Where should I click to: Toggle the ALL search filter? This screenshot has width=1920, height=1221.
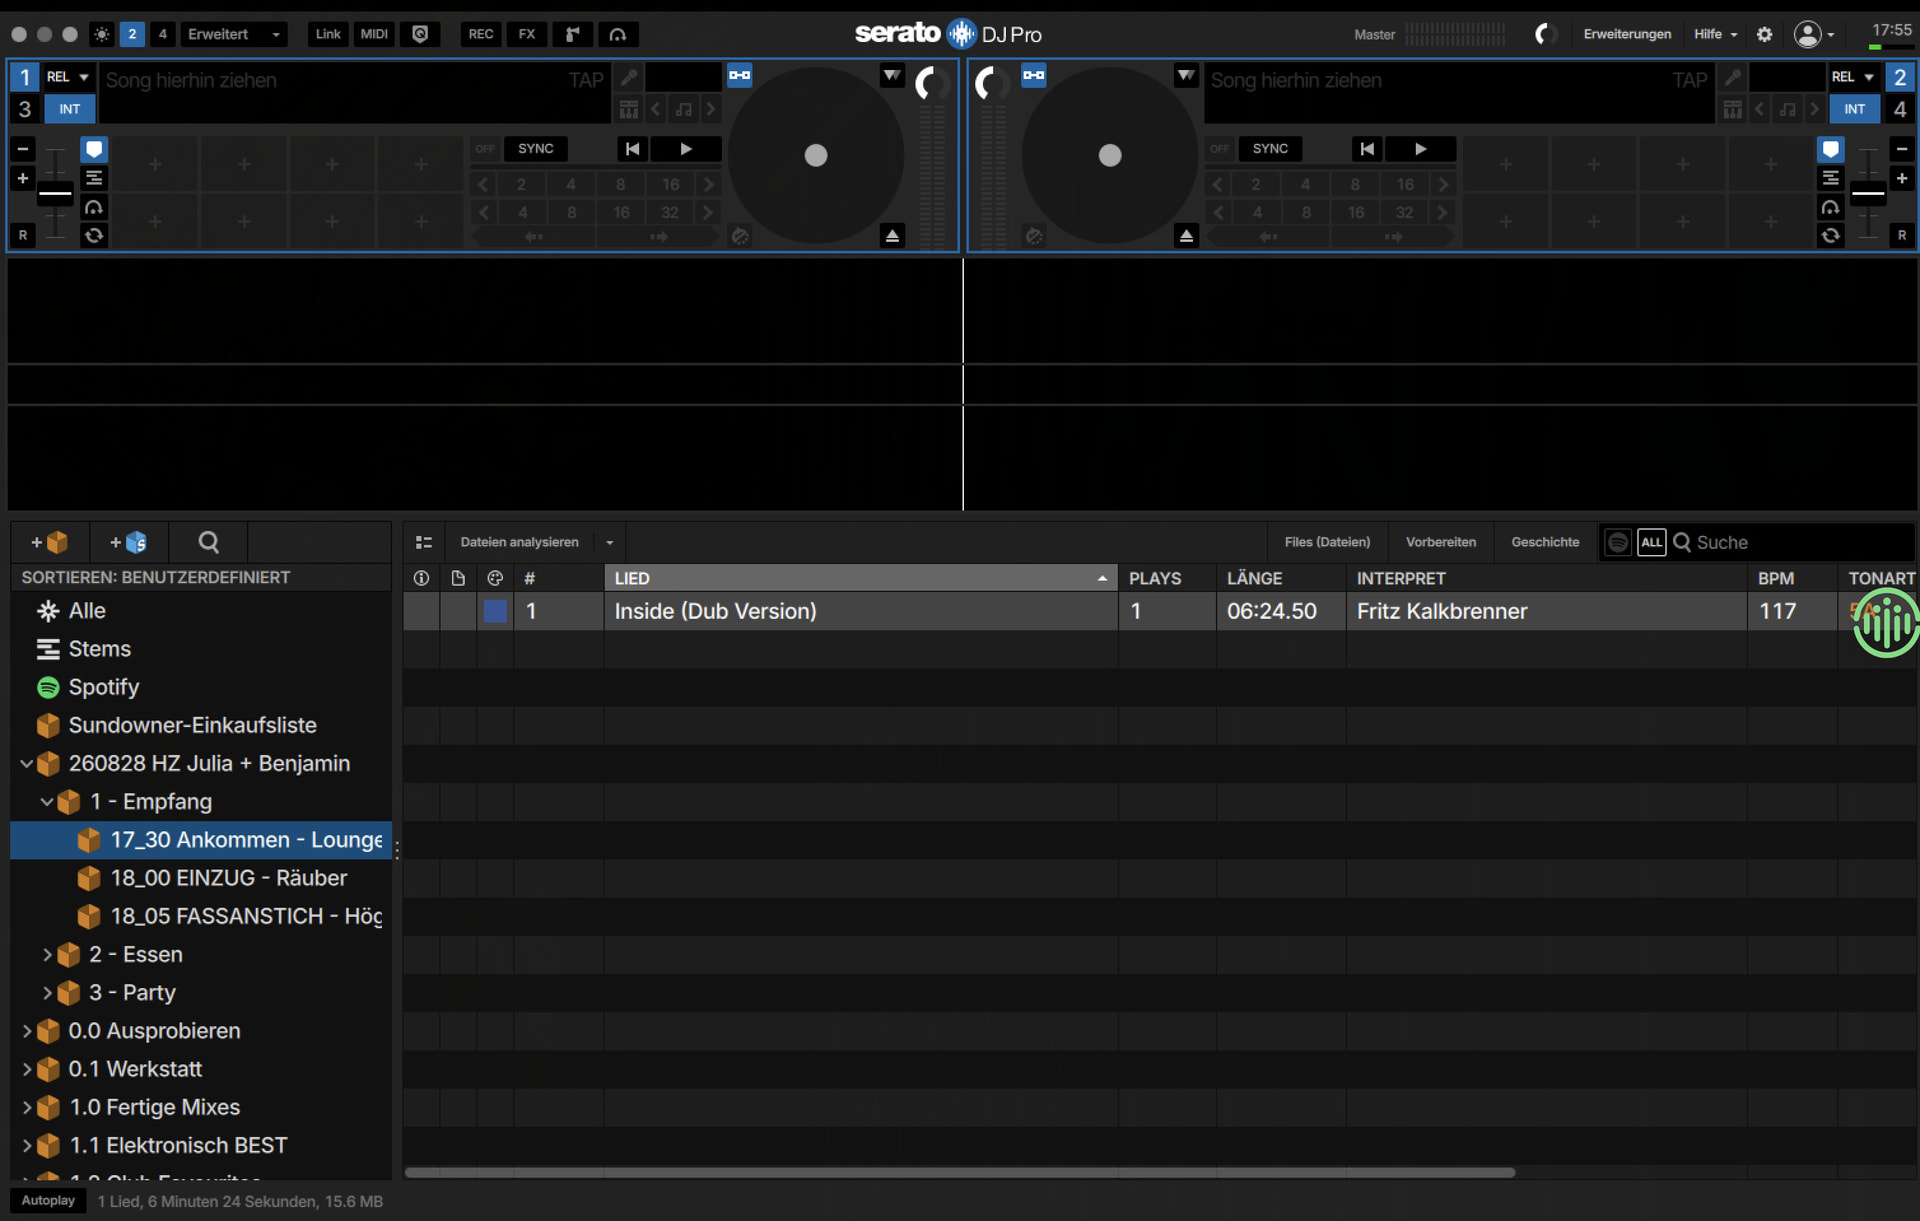coord(1651,542)
